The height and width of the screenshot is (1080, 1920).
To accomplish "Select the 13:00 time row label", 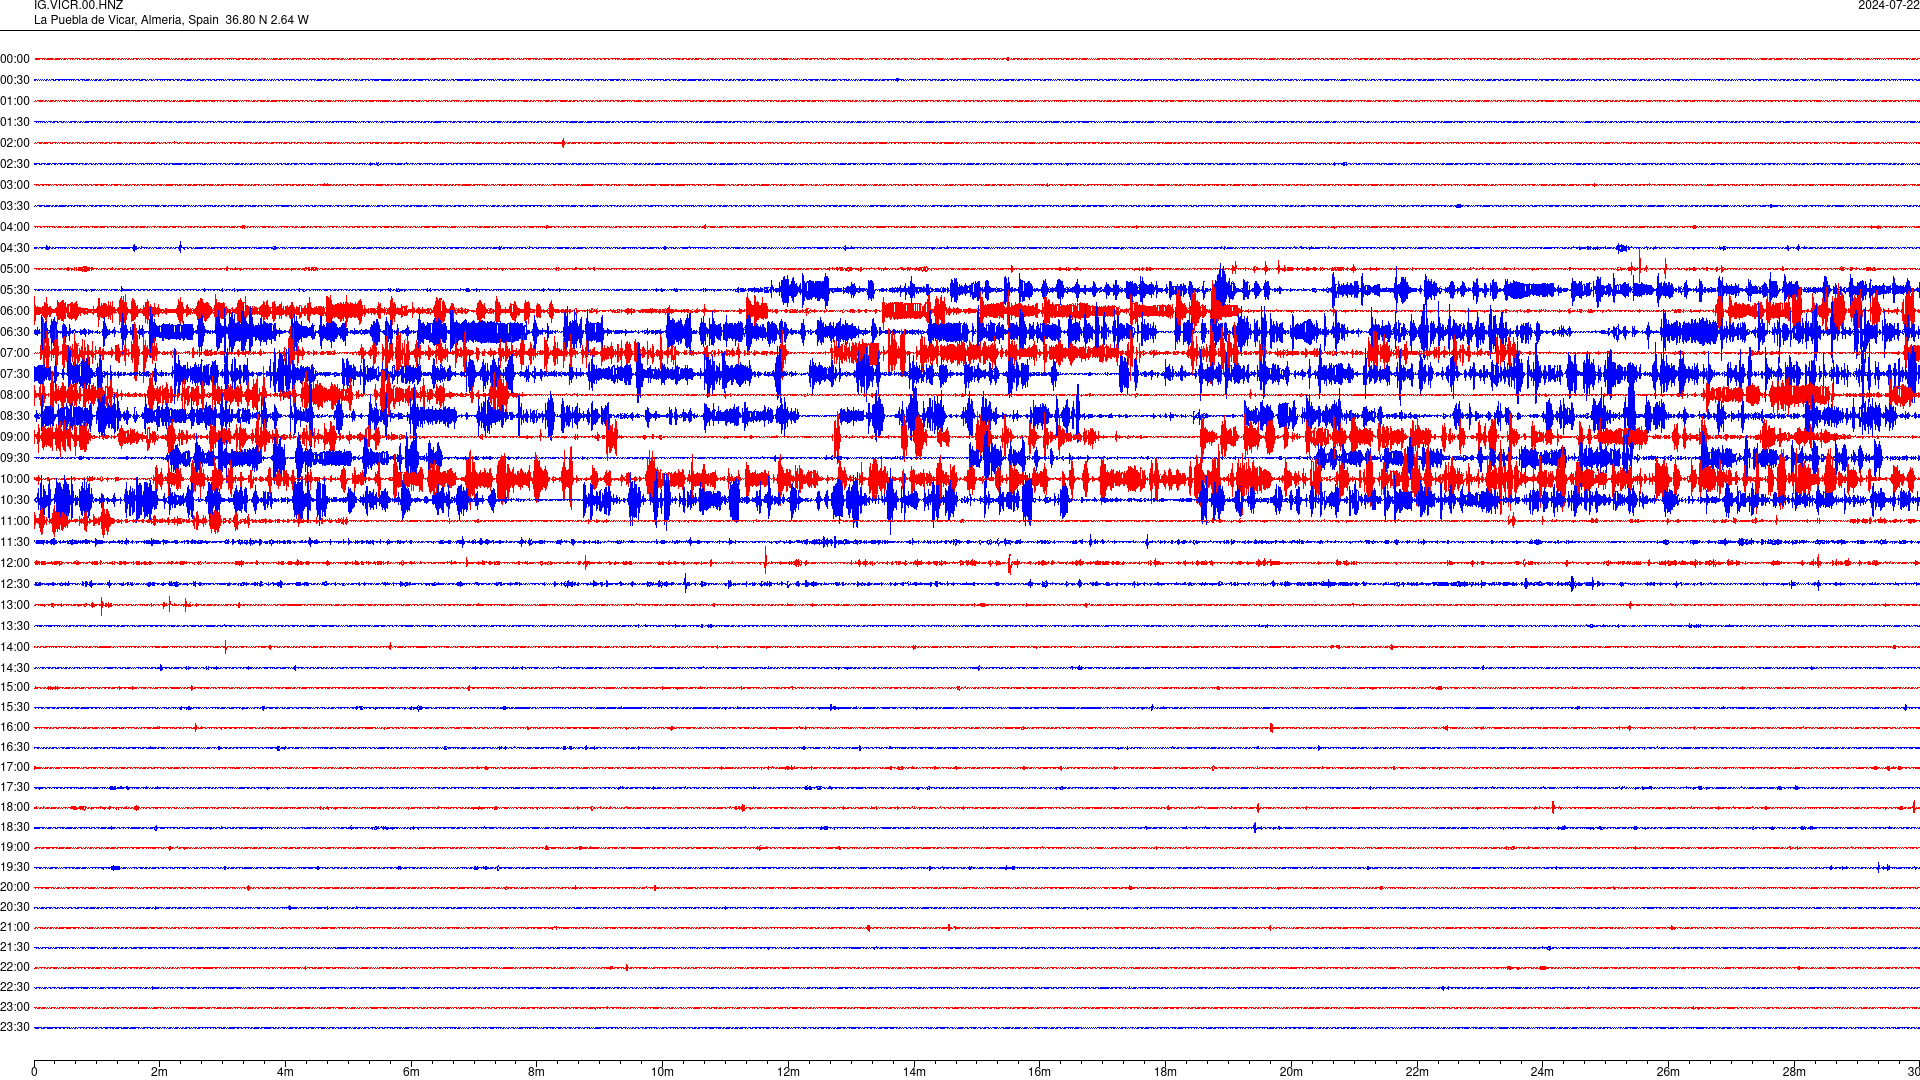I will pos(15,605).
